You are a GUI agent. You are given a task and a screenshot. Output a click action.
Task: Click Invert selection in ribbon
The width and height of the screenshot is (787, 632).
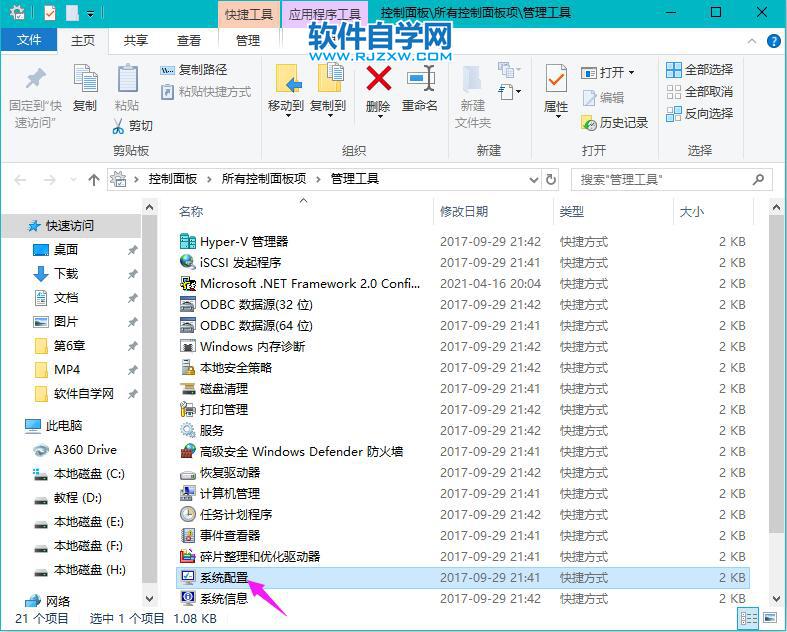pos(698,114)
